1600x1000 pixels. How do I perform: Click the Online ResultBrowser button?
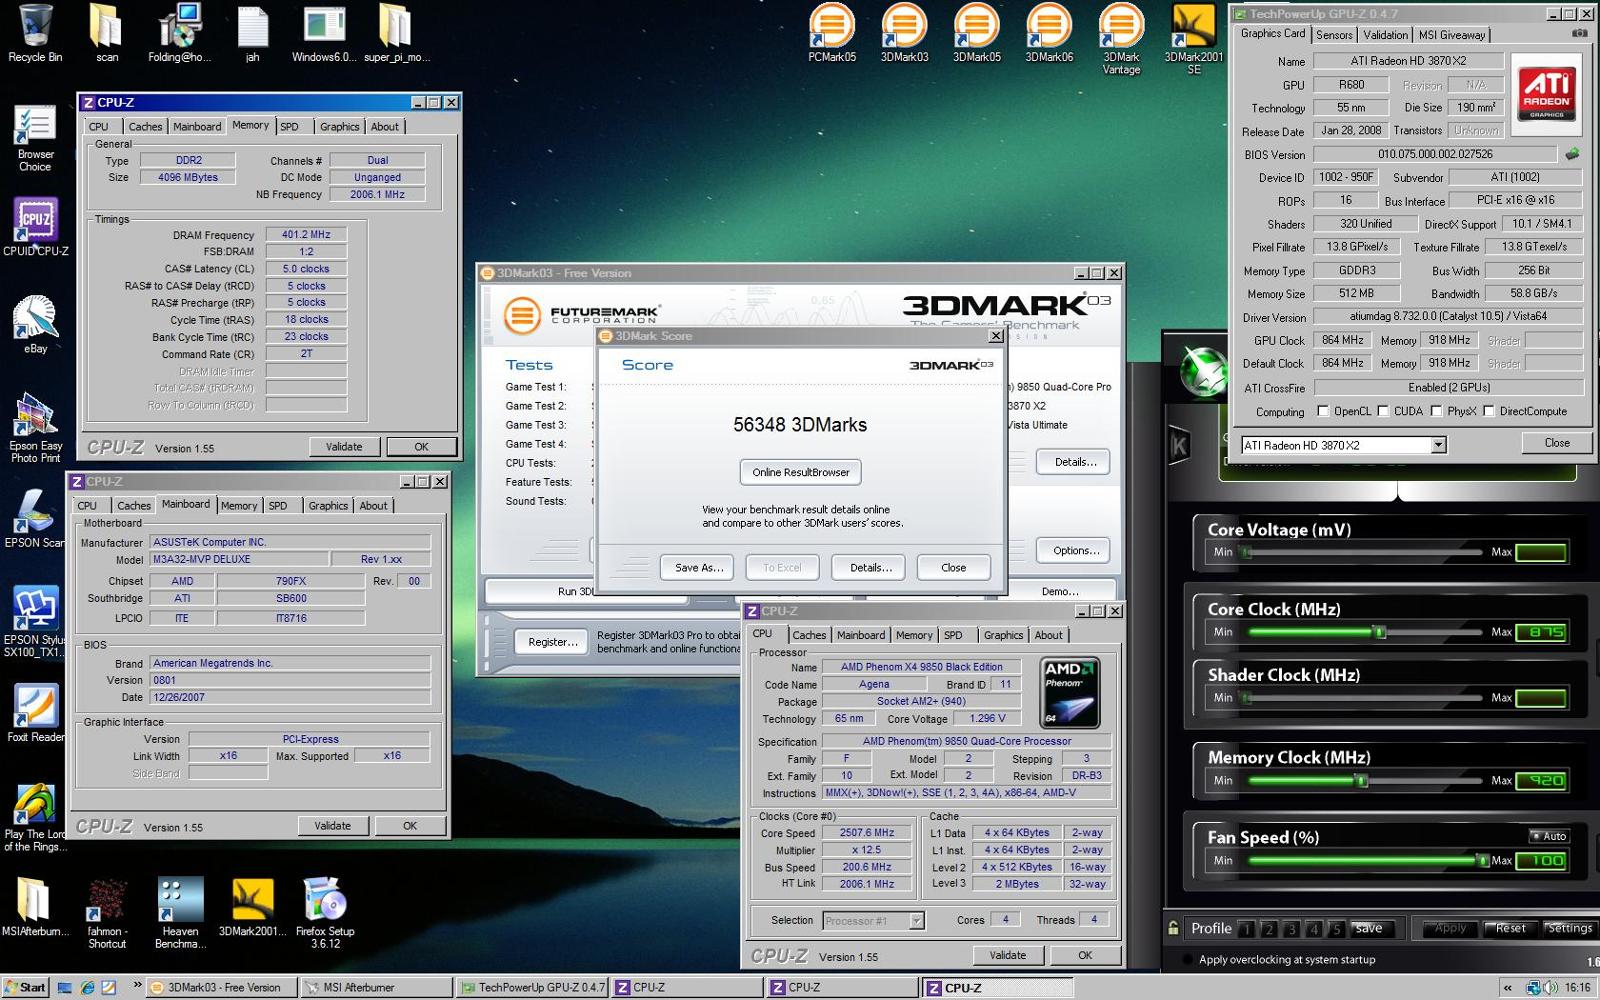click(800, 472)
